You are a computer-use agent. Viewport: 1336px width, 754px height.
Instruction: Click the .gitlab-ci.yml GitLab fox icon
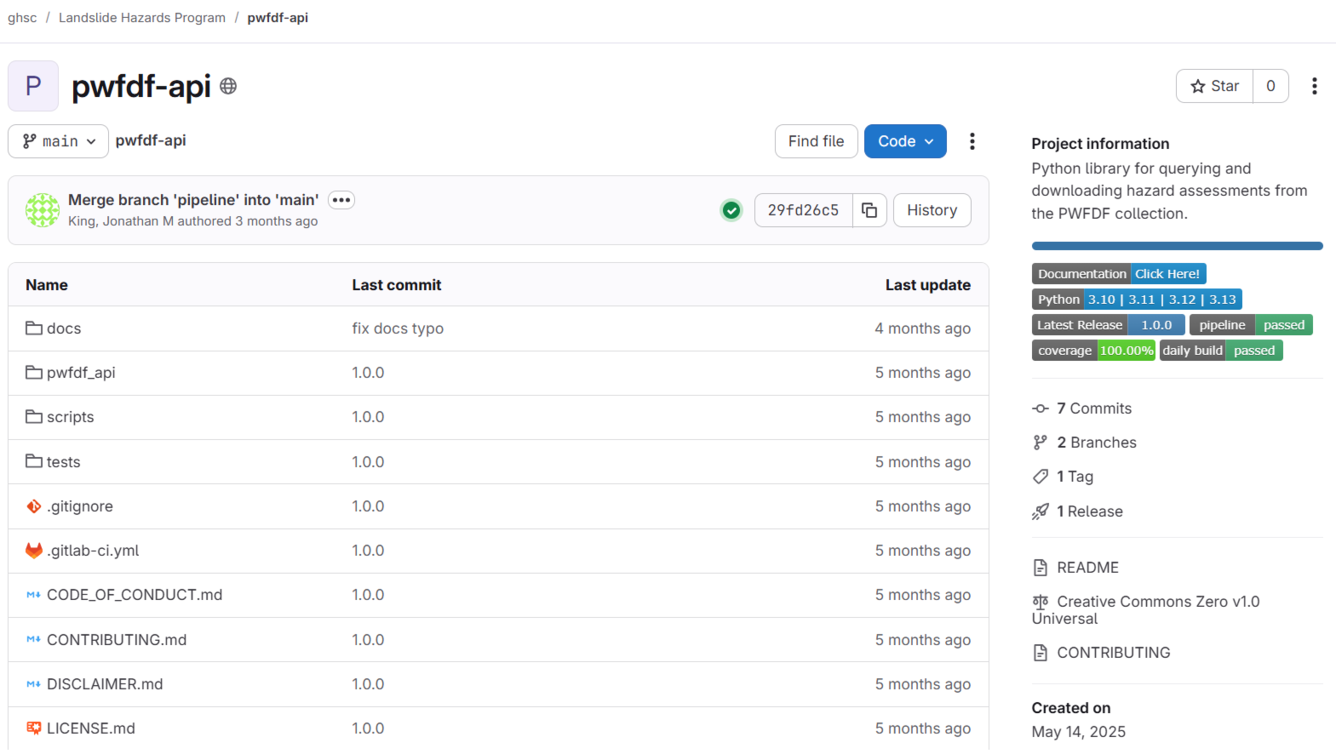pos(34,550)
